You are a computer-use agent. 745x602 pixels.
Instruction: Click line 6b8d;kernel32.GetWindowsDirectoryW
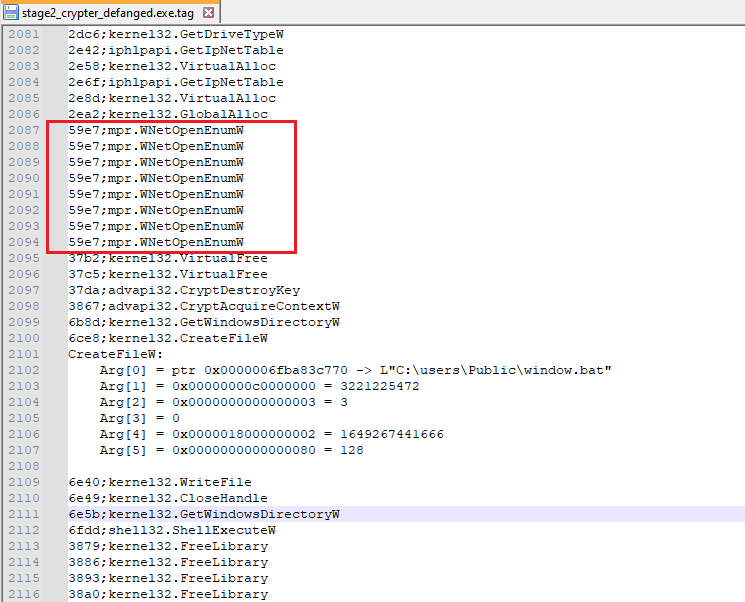click(x=204, y=322)
